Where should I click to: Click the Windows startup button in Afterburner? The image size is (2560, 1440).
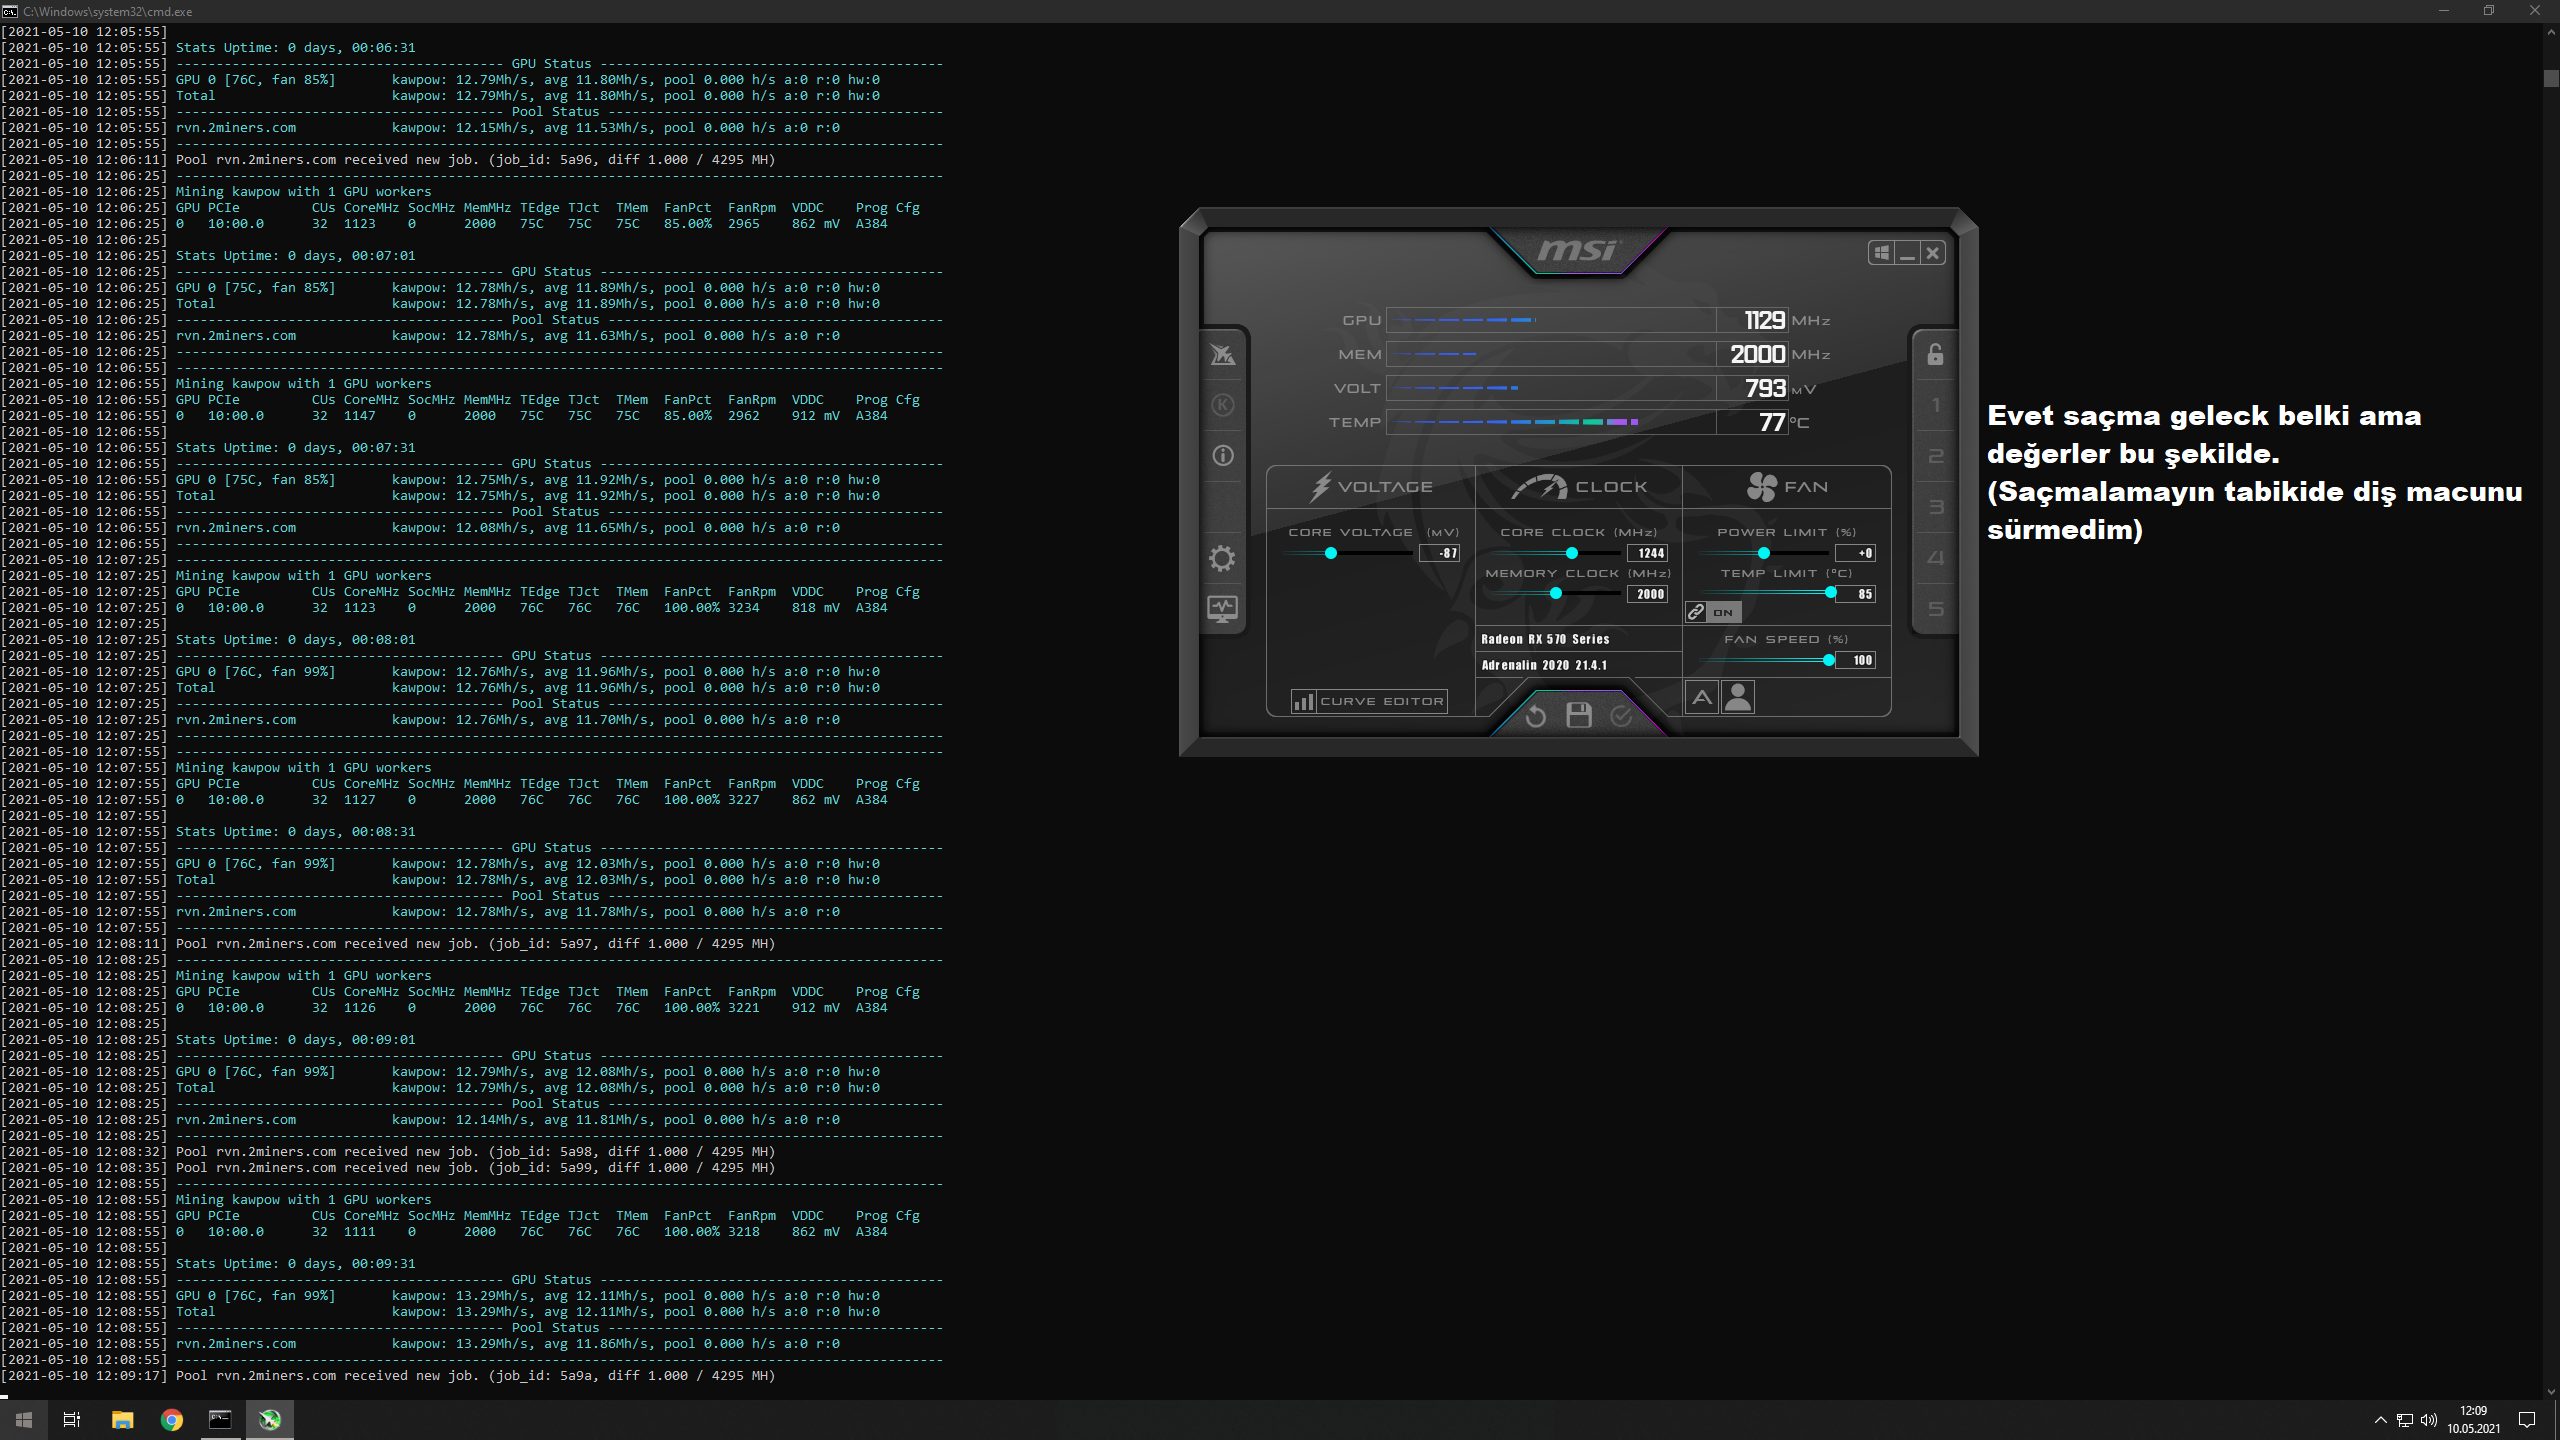(1881, 253)
